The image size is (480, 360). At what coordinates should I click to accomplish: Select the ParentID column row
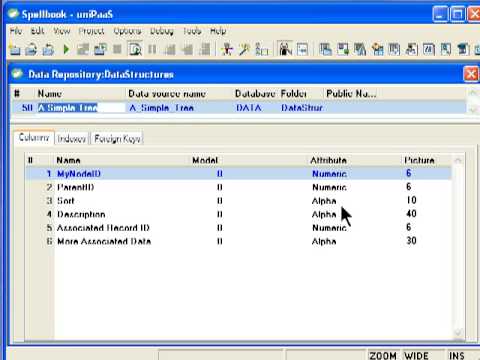(239, 187)
